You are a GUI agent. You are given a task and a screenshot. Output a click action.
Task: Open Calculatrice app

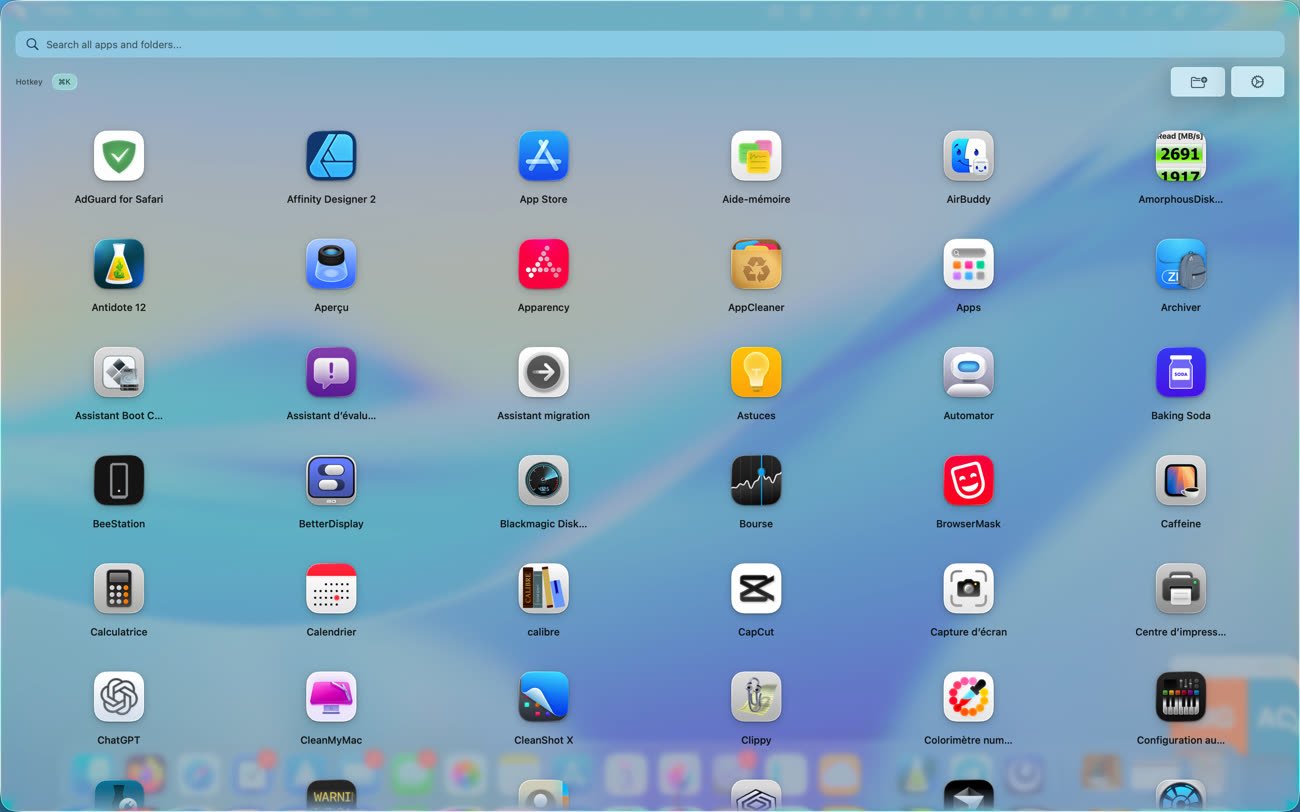tap(119, 588)
